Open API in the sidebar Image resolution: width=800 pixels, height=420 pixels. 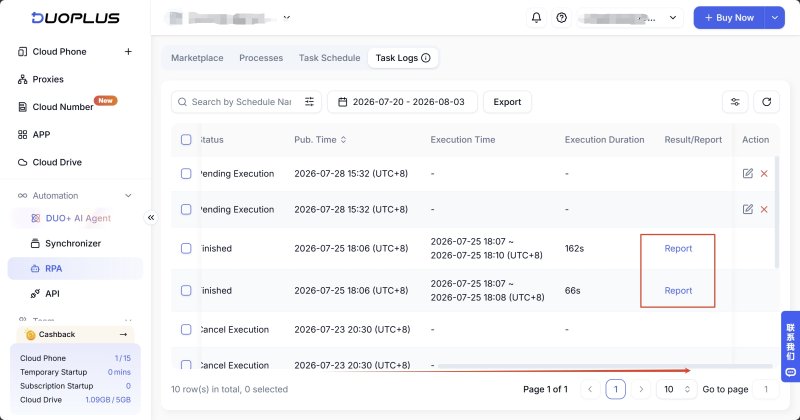52,293
